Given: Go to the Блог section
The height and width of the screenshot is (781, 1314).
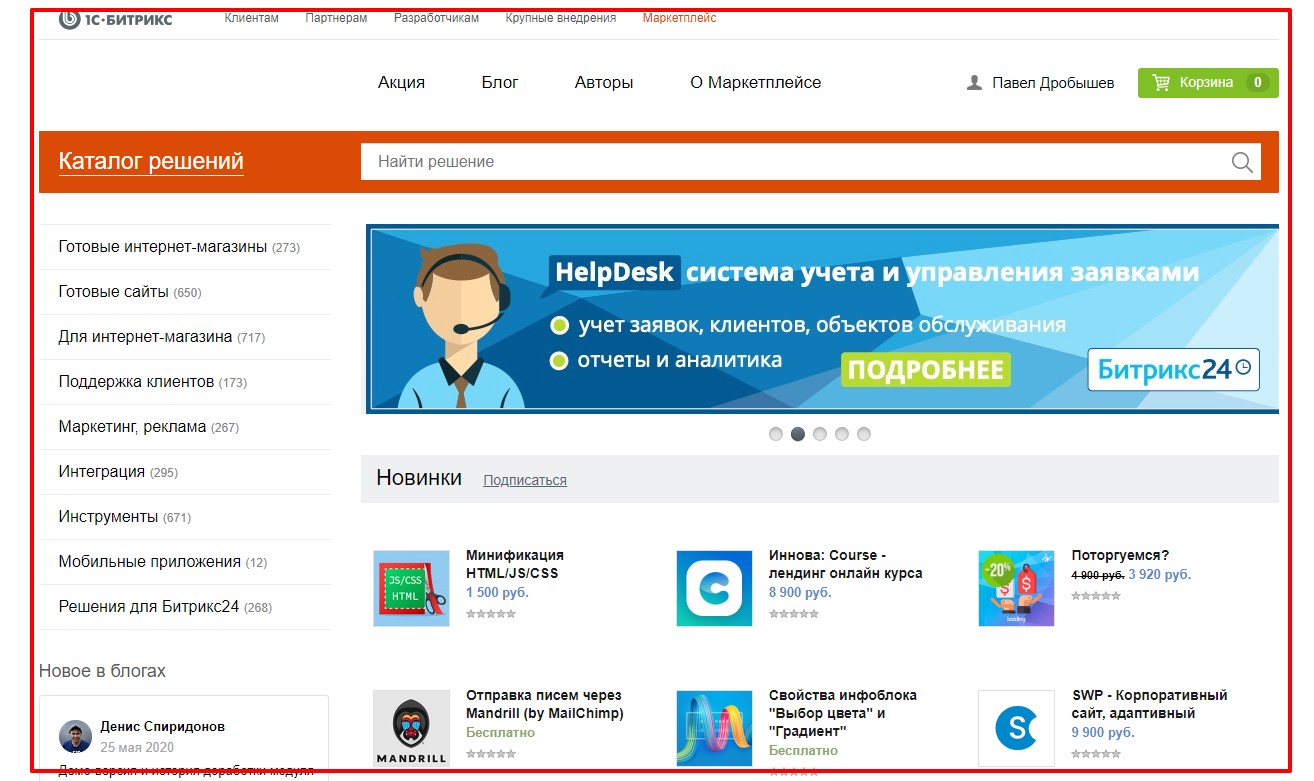Looking at the screenshot, I should click(x=500, y=83).
